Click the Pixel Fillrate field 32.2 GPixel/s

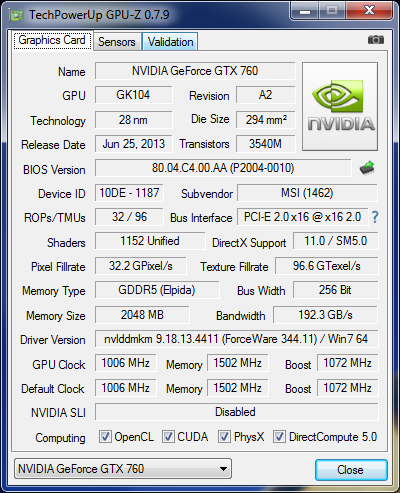[141, 266]
